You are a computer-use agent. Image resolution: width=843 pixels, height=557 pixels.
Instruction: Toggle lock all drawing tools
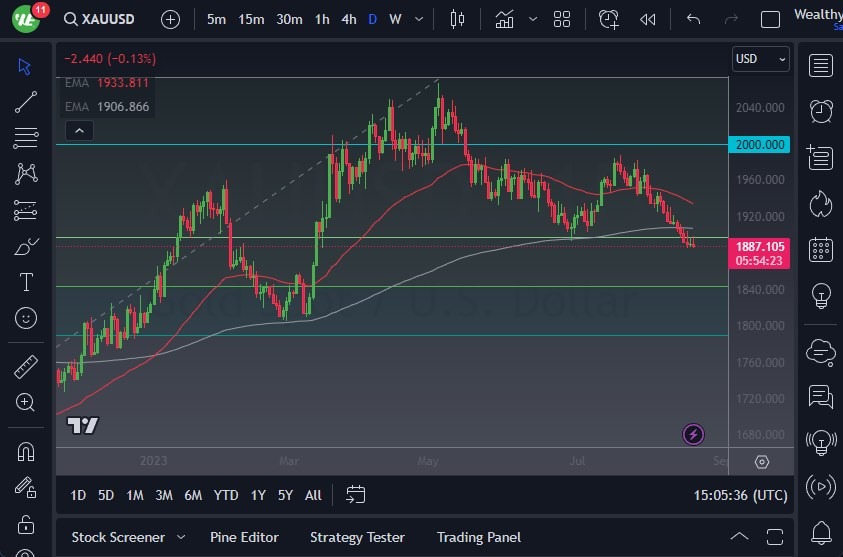[26, 524]
